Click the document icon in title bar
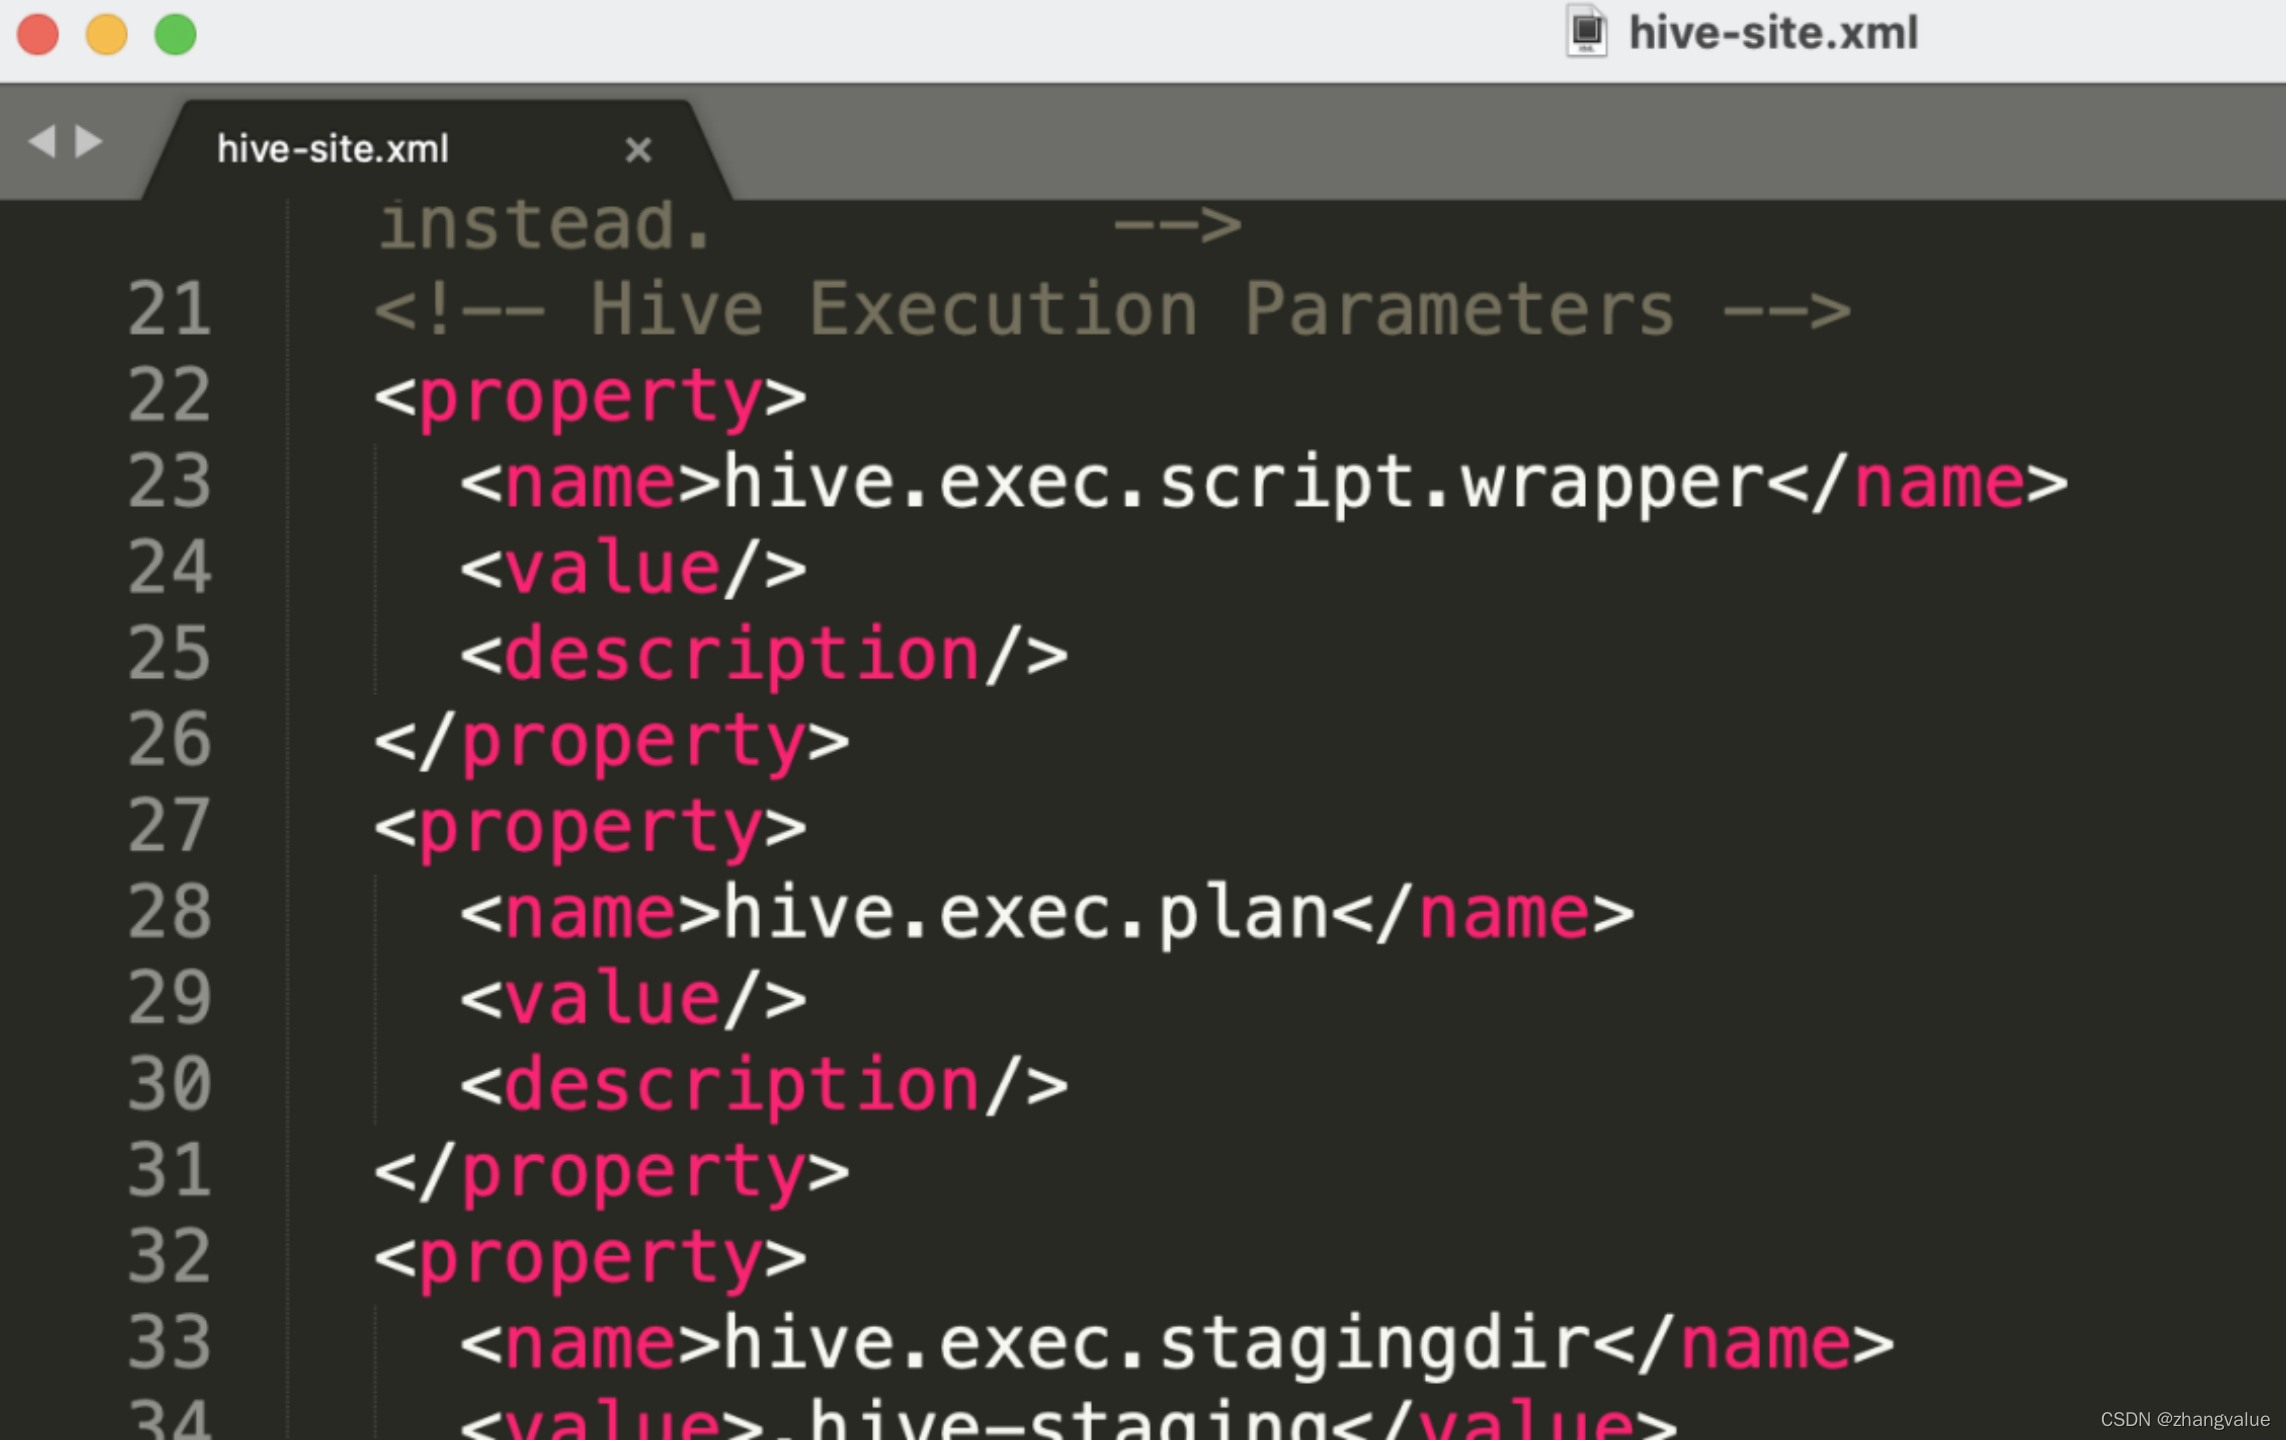The height and width of the screenshot is (1440, 2286). click(1586, 32)
